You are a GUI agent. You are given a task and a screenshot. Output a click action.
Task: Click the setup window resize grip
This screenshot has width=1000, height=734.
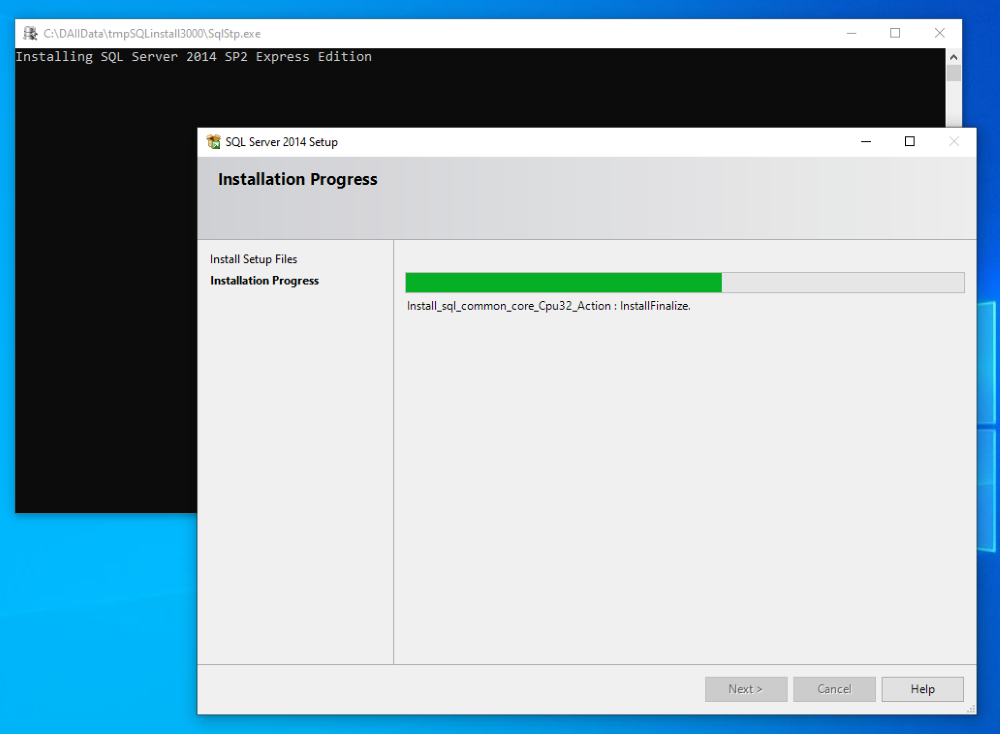pyautogui.click(x=971, y=709)
